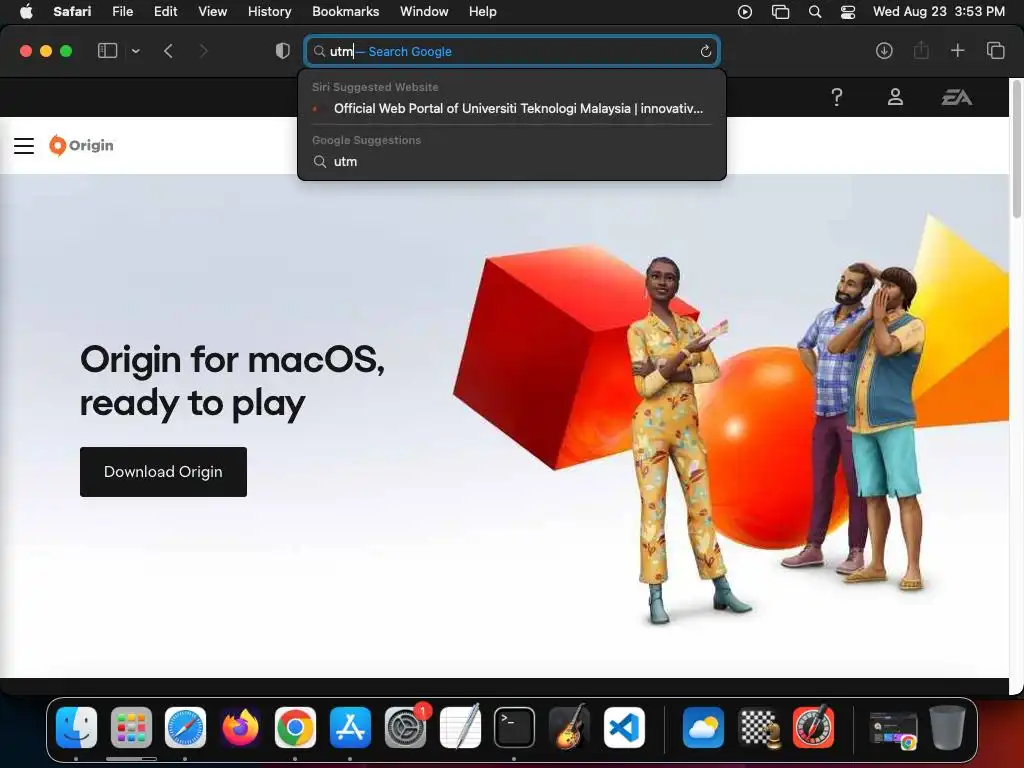The width and height of the screenshot is (1024, 768).
Task: Open Terminal from the Dock
Action: tap(514, 727)
